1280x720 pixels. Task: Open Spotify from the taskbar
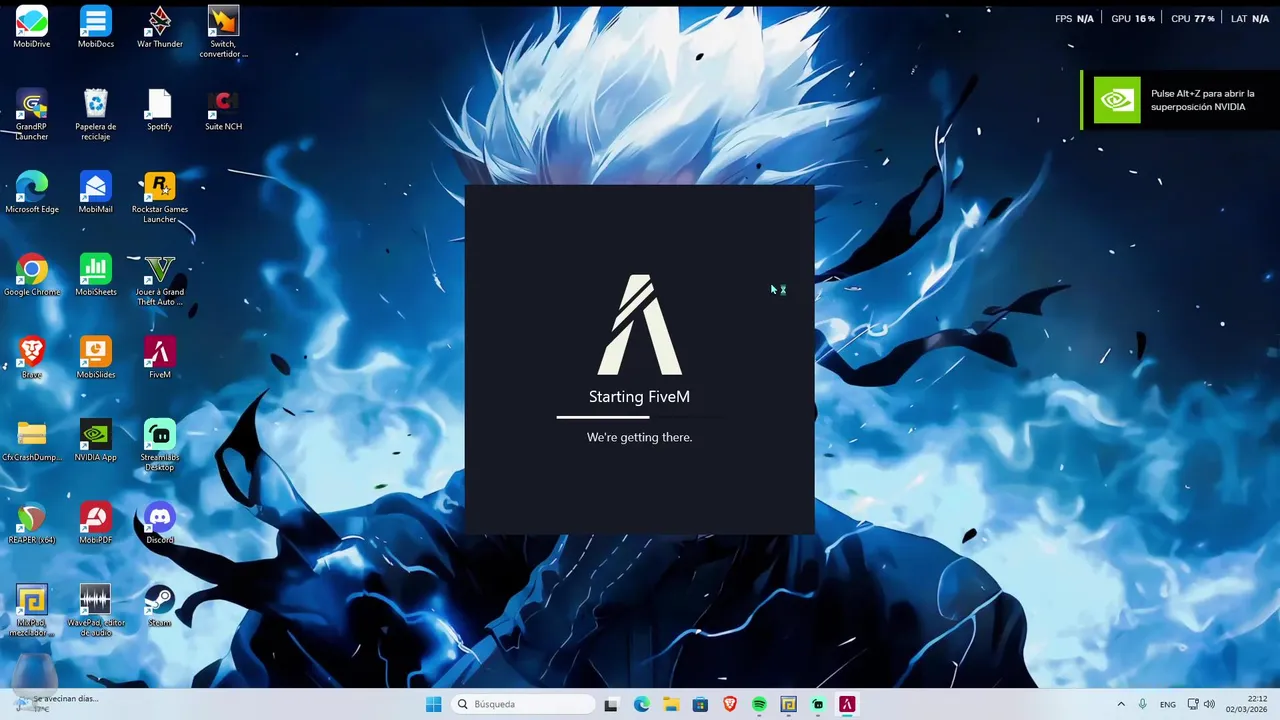pyautogui.click(x=759, y=704)
